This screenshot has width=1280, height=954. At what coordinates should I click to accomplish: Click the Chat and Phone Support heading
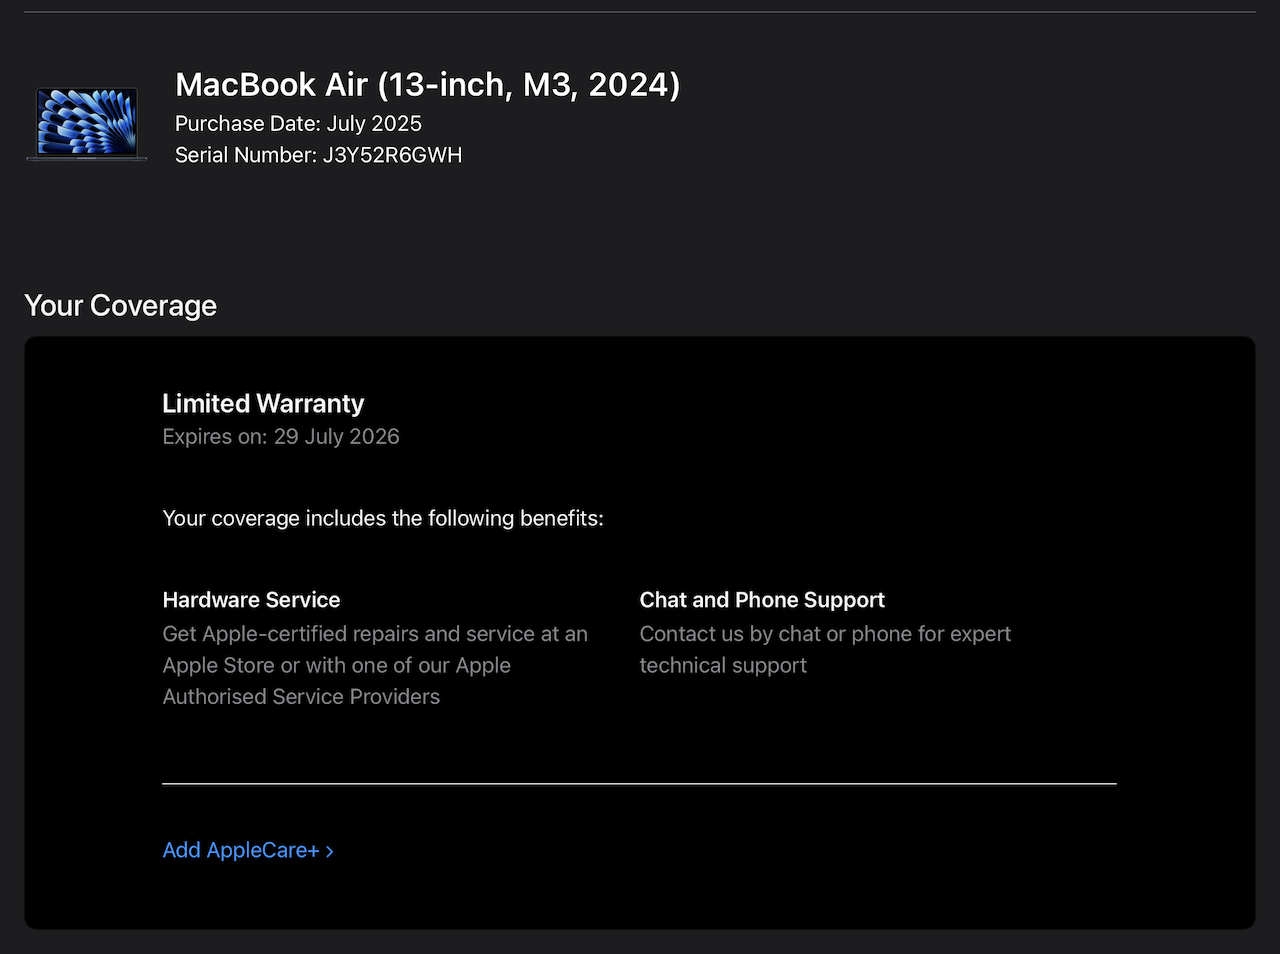point(762,600)
